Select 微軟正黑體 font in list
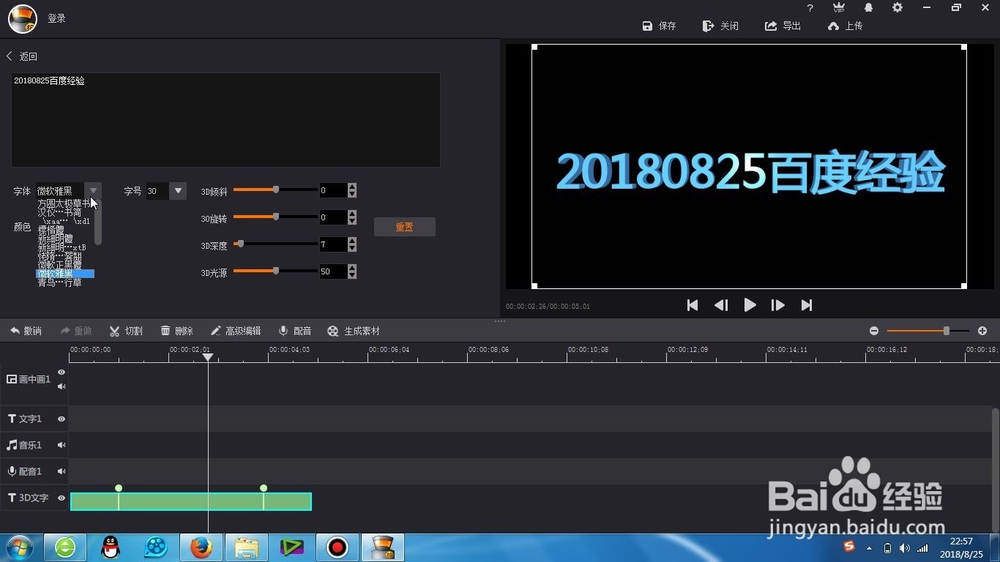The width and height of the screenshot is (1000, 562). (59, 264)
